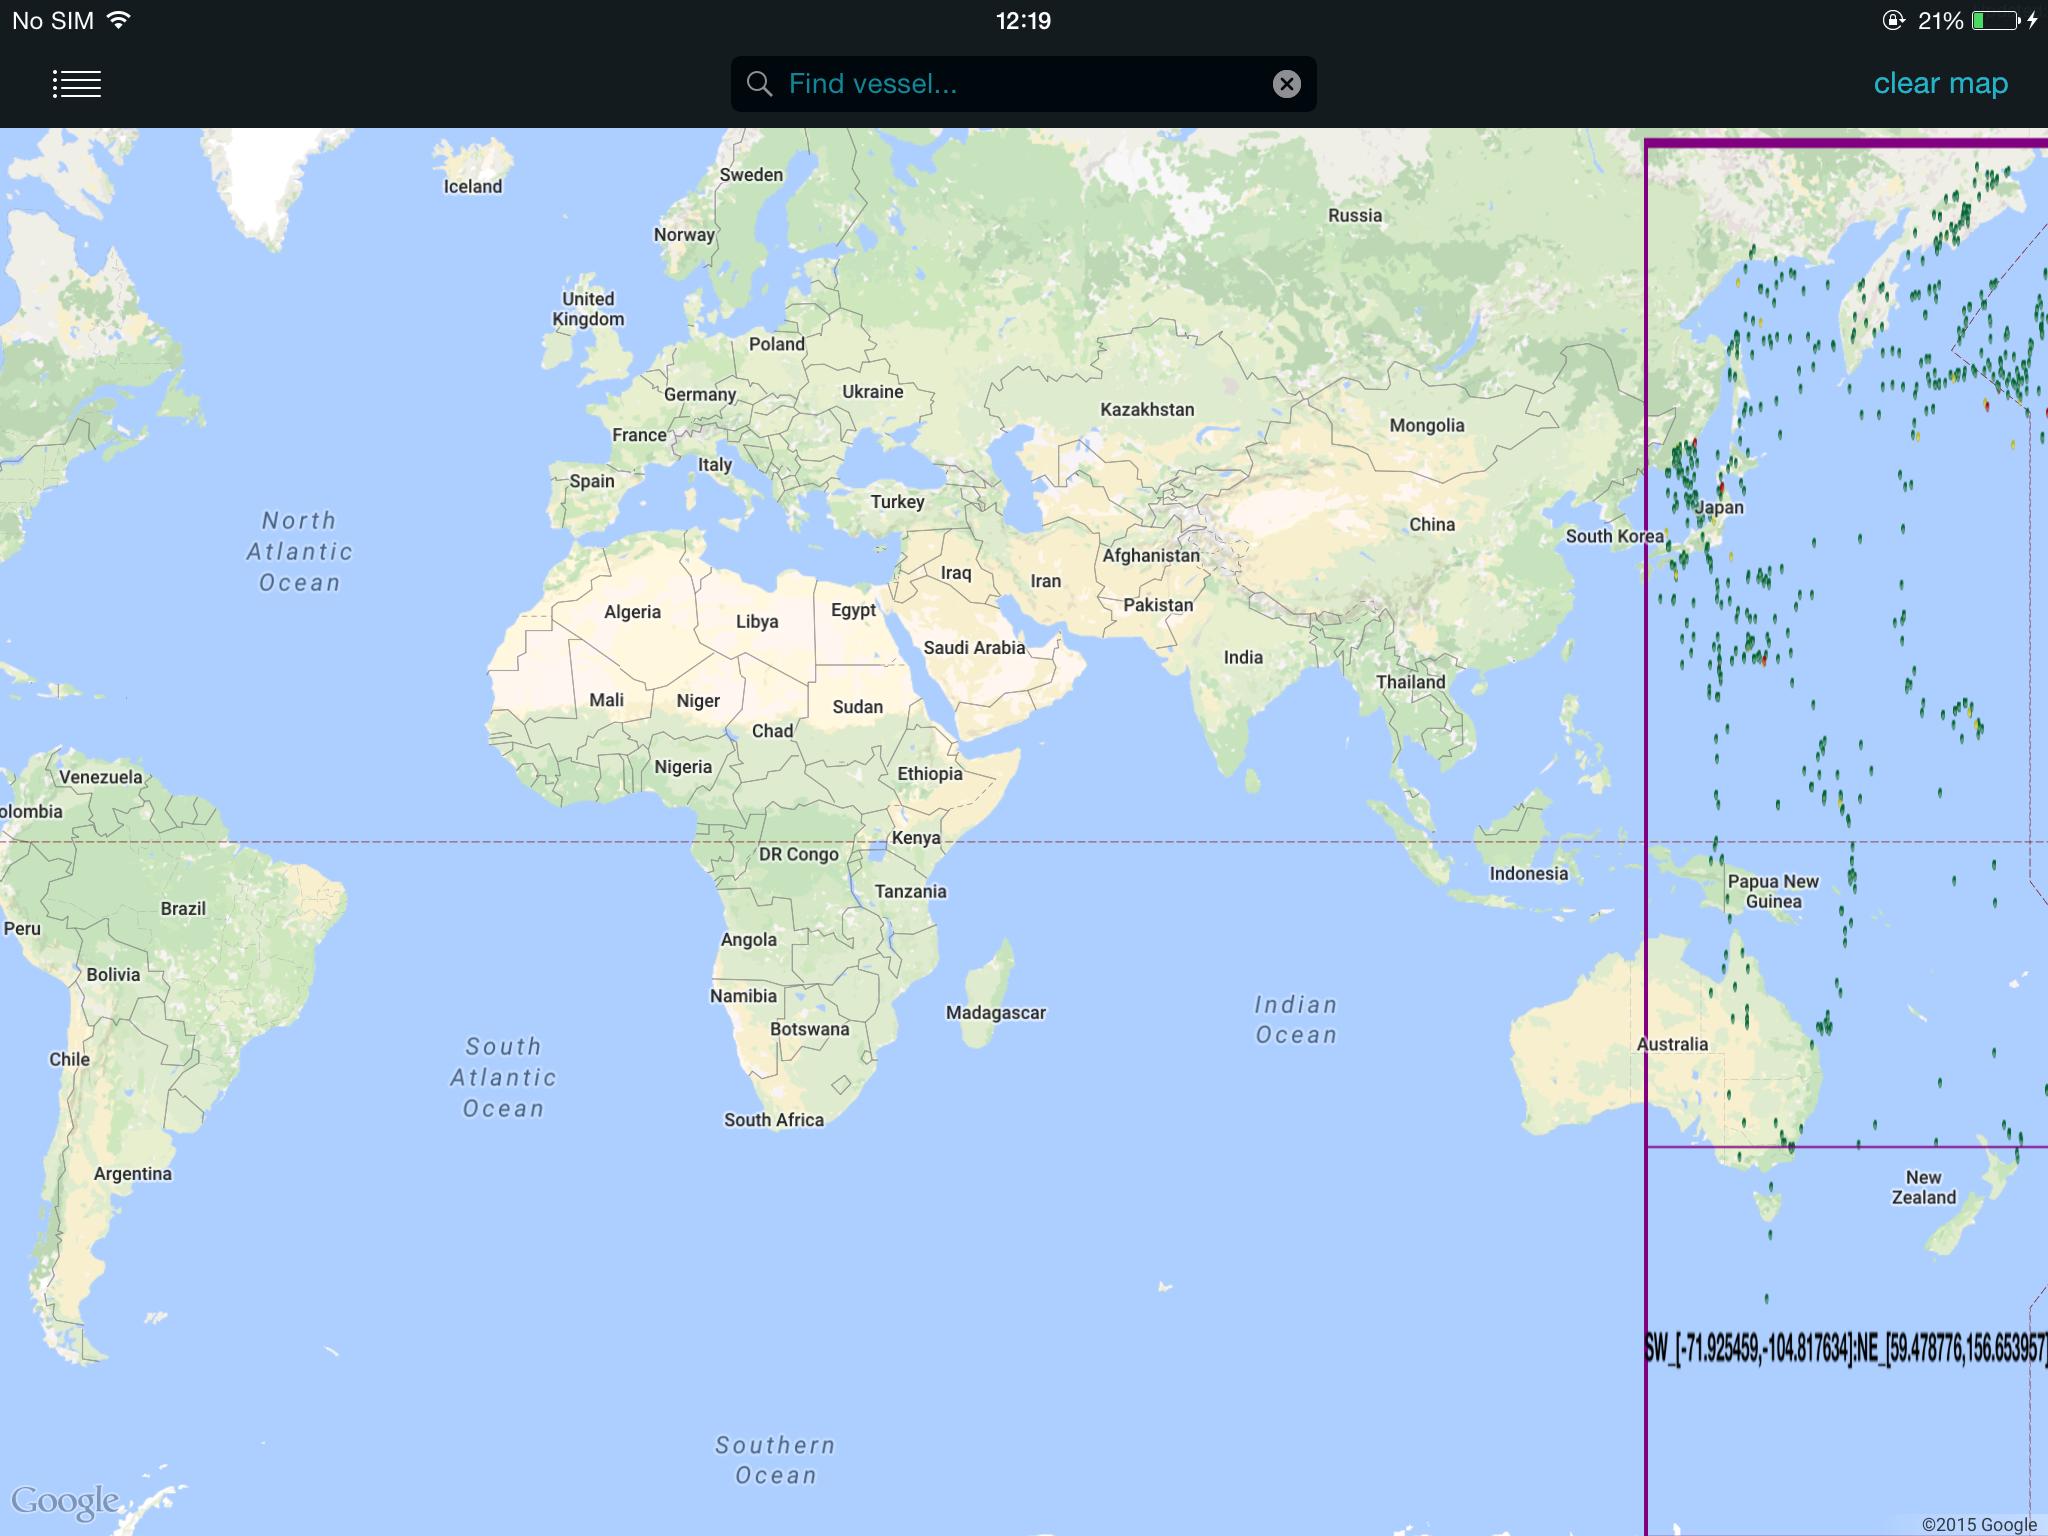
Task: Tap the Southern Ocean label
Action: coord(775,1460)
